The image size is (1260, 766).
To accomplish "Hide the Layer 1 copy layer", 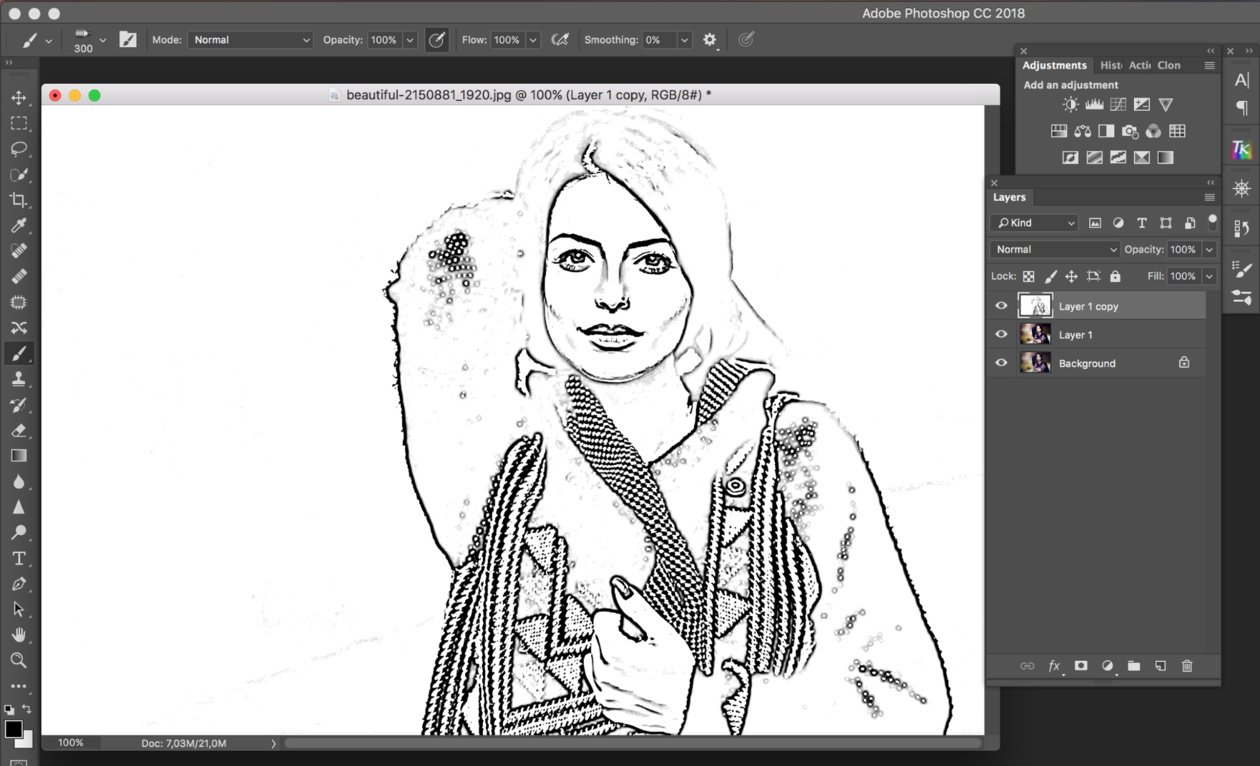I will point(1001,306).
